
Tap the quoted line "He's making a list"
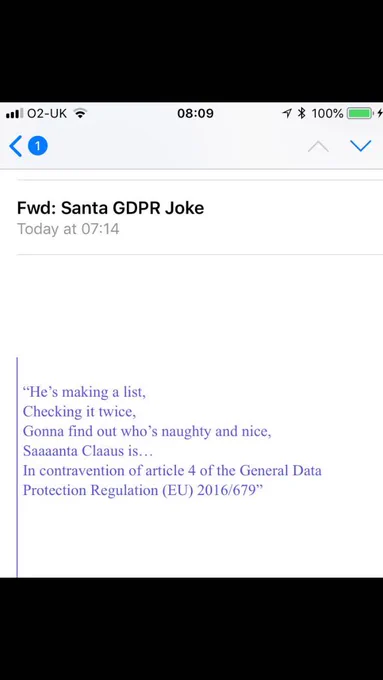click(84, 392)
